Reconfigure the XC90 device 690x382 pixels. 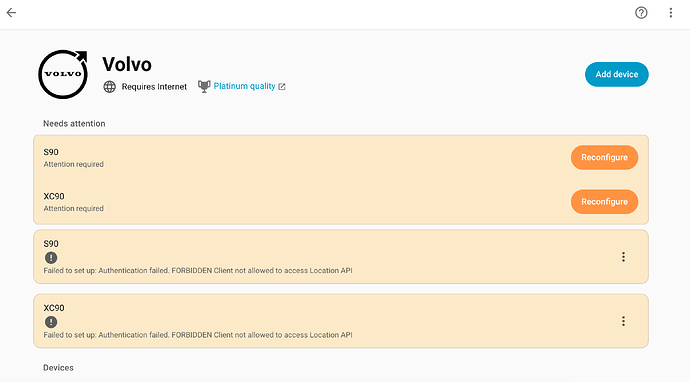pyautogui.click(x=604, y=202)
